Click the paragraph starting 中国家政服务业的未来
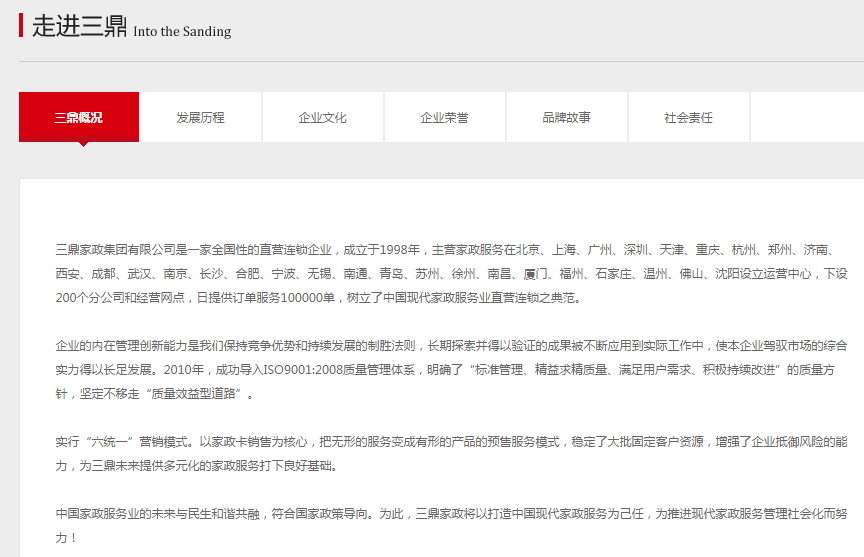864x557 pixels. coord(451,526)
